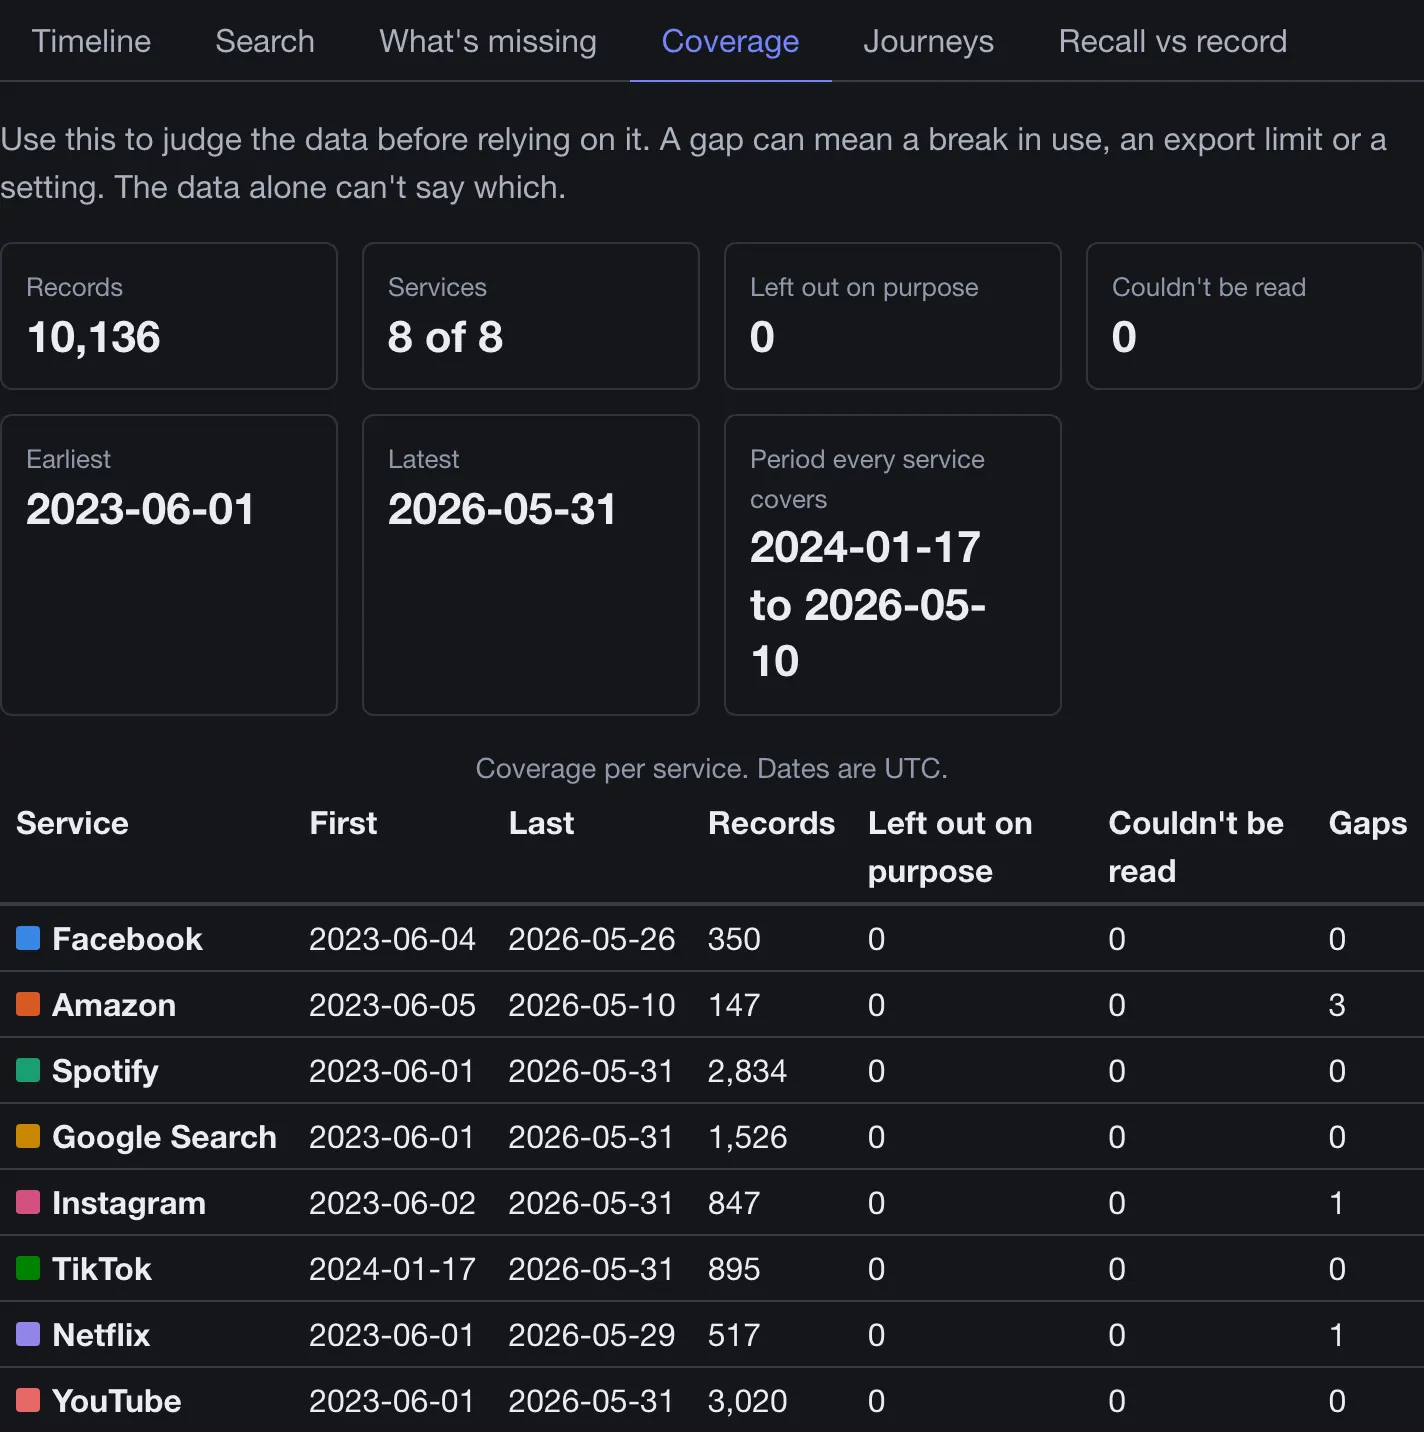Click the orange Amazon color swatch
Image resolution: width=1424 pixels, height=1432 pixels.
pyautogui.click(x=28, y=1004)
